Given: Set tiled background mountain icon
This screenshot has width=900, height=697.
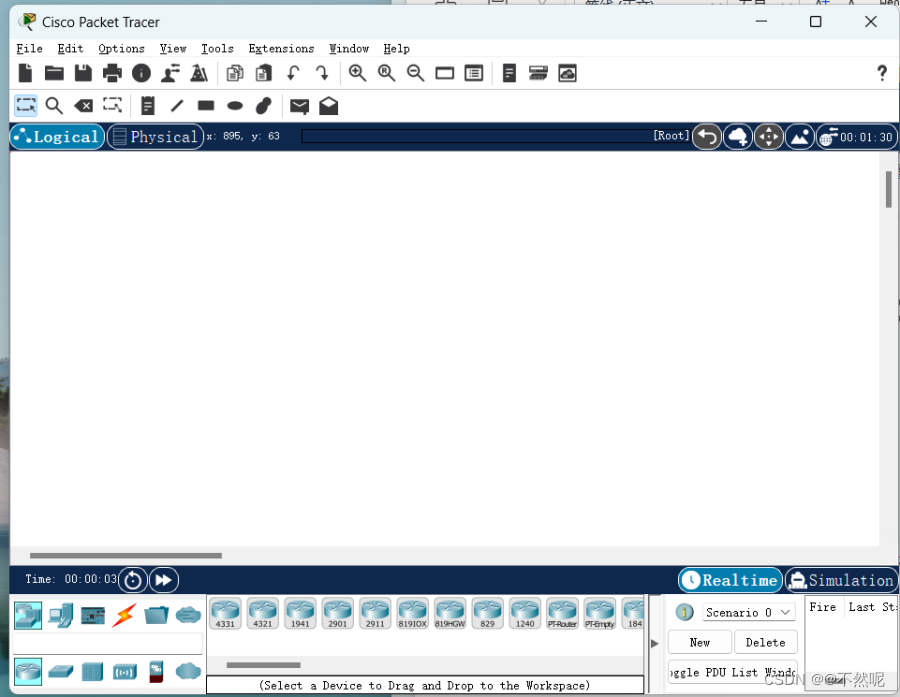Looking at the screenshot, I should click(800, 137).
